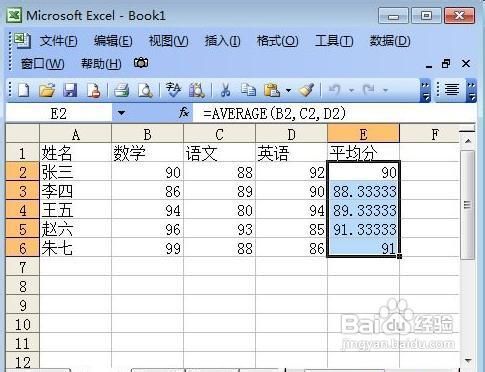This screenshot has height=372, width=485.
Task: Open the 帮助(H) menu
Action: click(x=101, y=63)
